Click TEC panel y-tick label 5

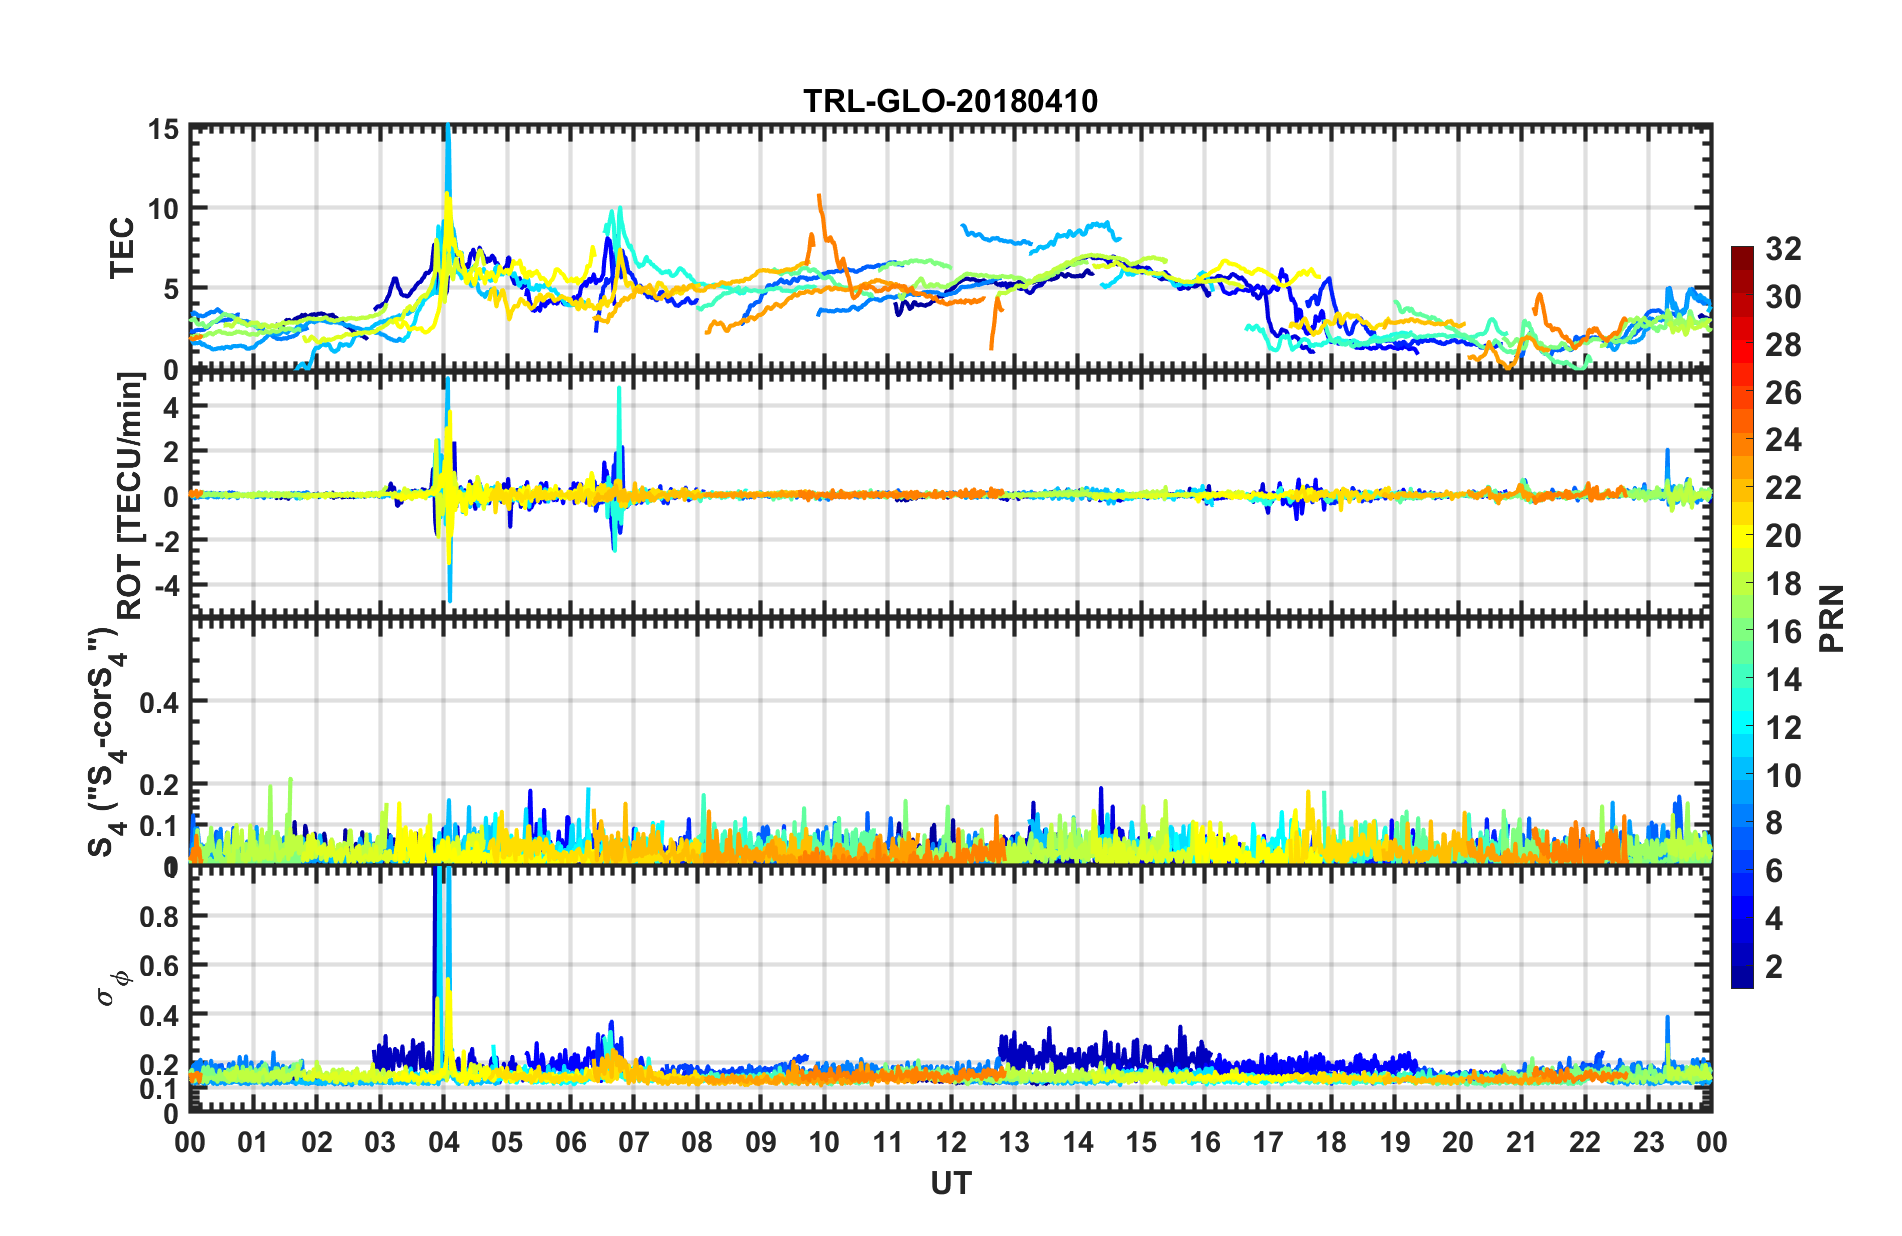pos(170,290)
